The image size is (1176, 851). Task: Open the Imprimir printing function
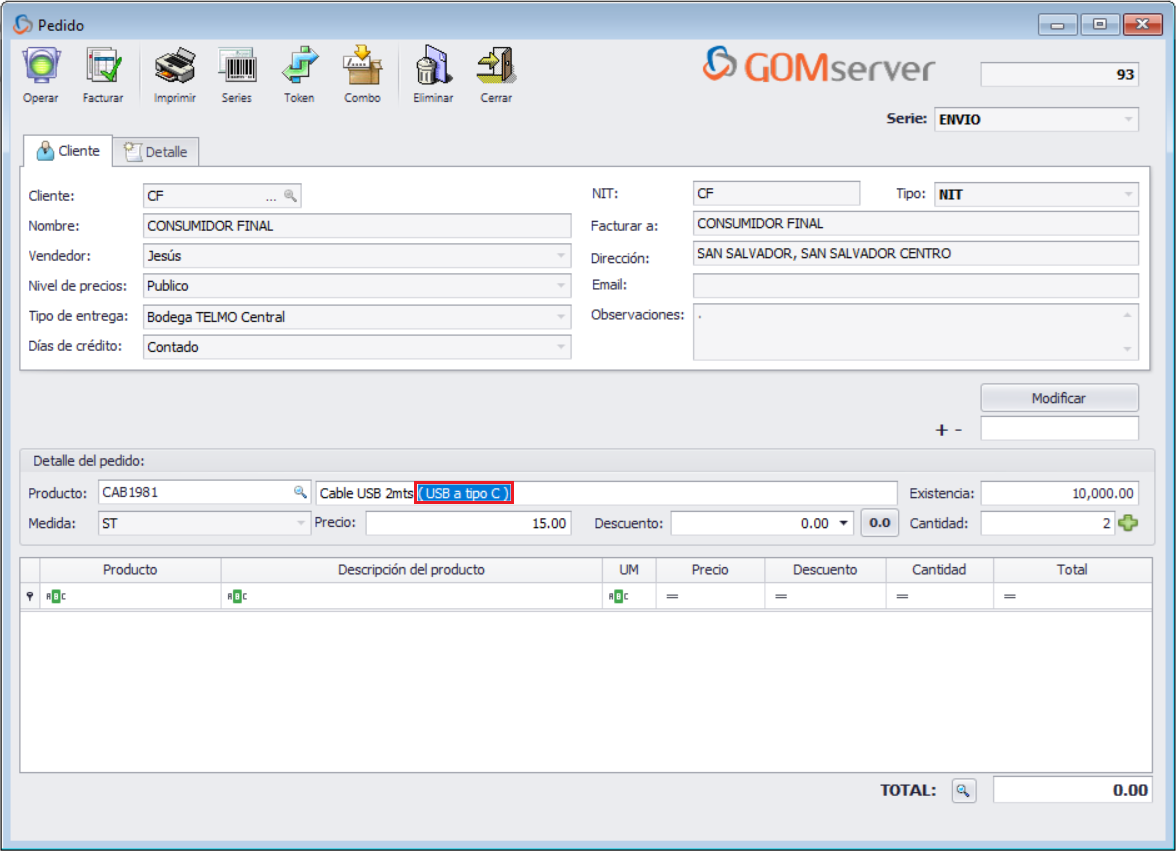173,66
